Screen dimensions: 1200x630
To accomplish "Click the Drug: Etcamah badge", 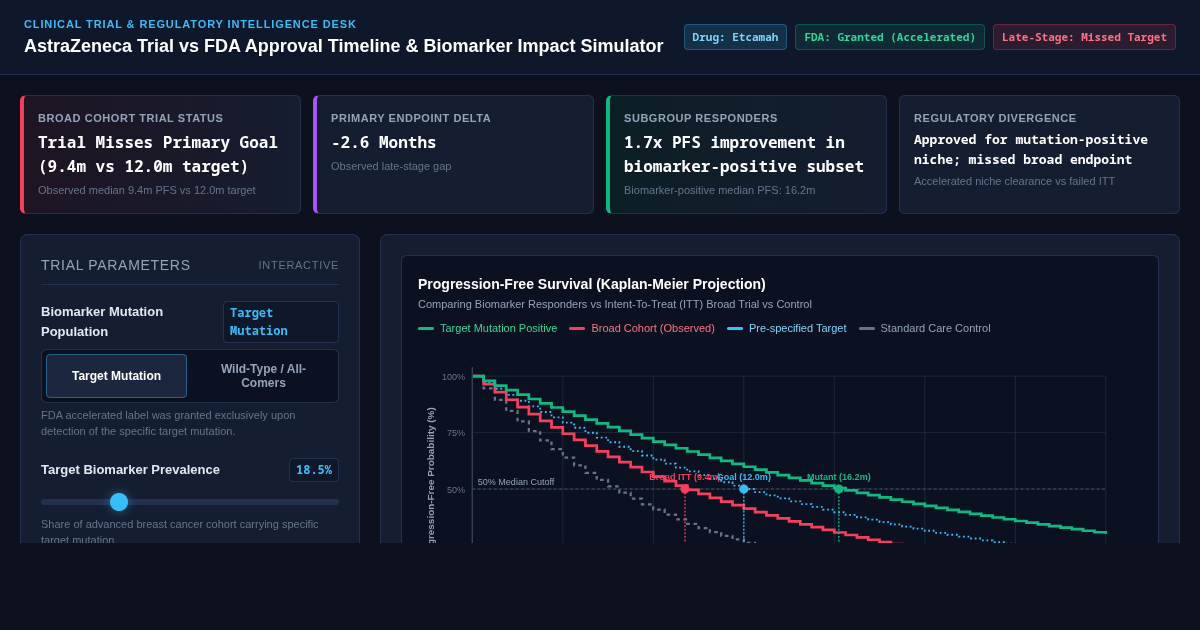I will click(x=735, y=37).
